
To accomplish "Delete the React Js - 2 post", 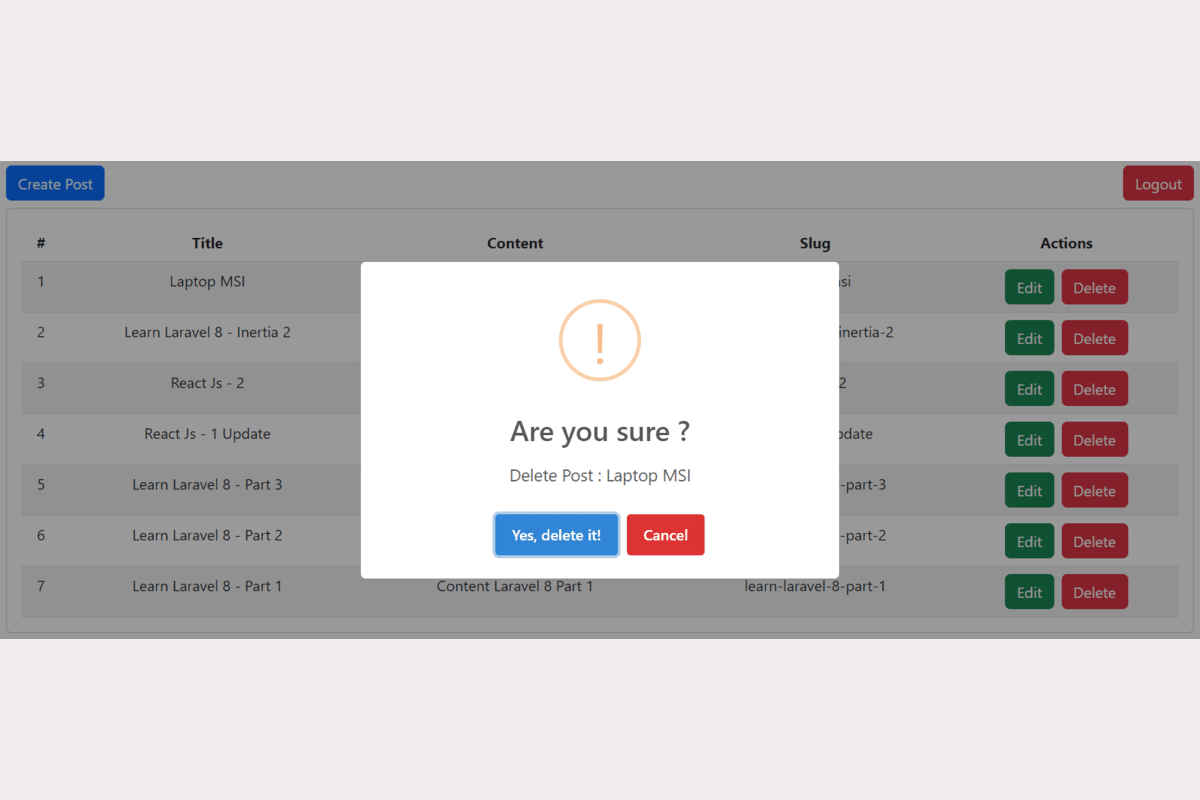I will coord(1094,389).
